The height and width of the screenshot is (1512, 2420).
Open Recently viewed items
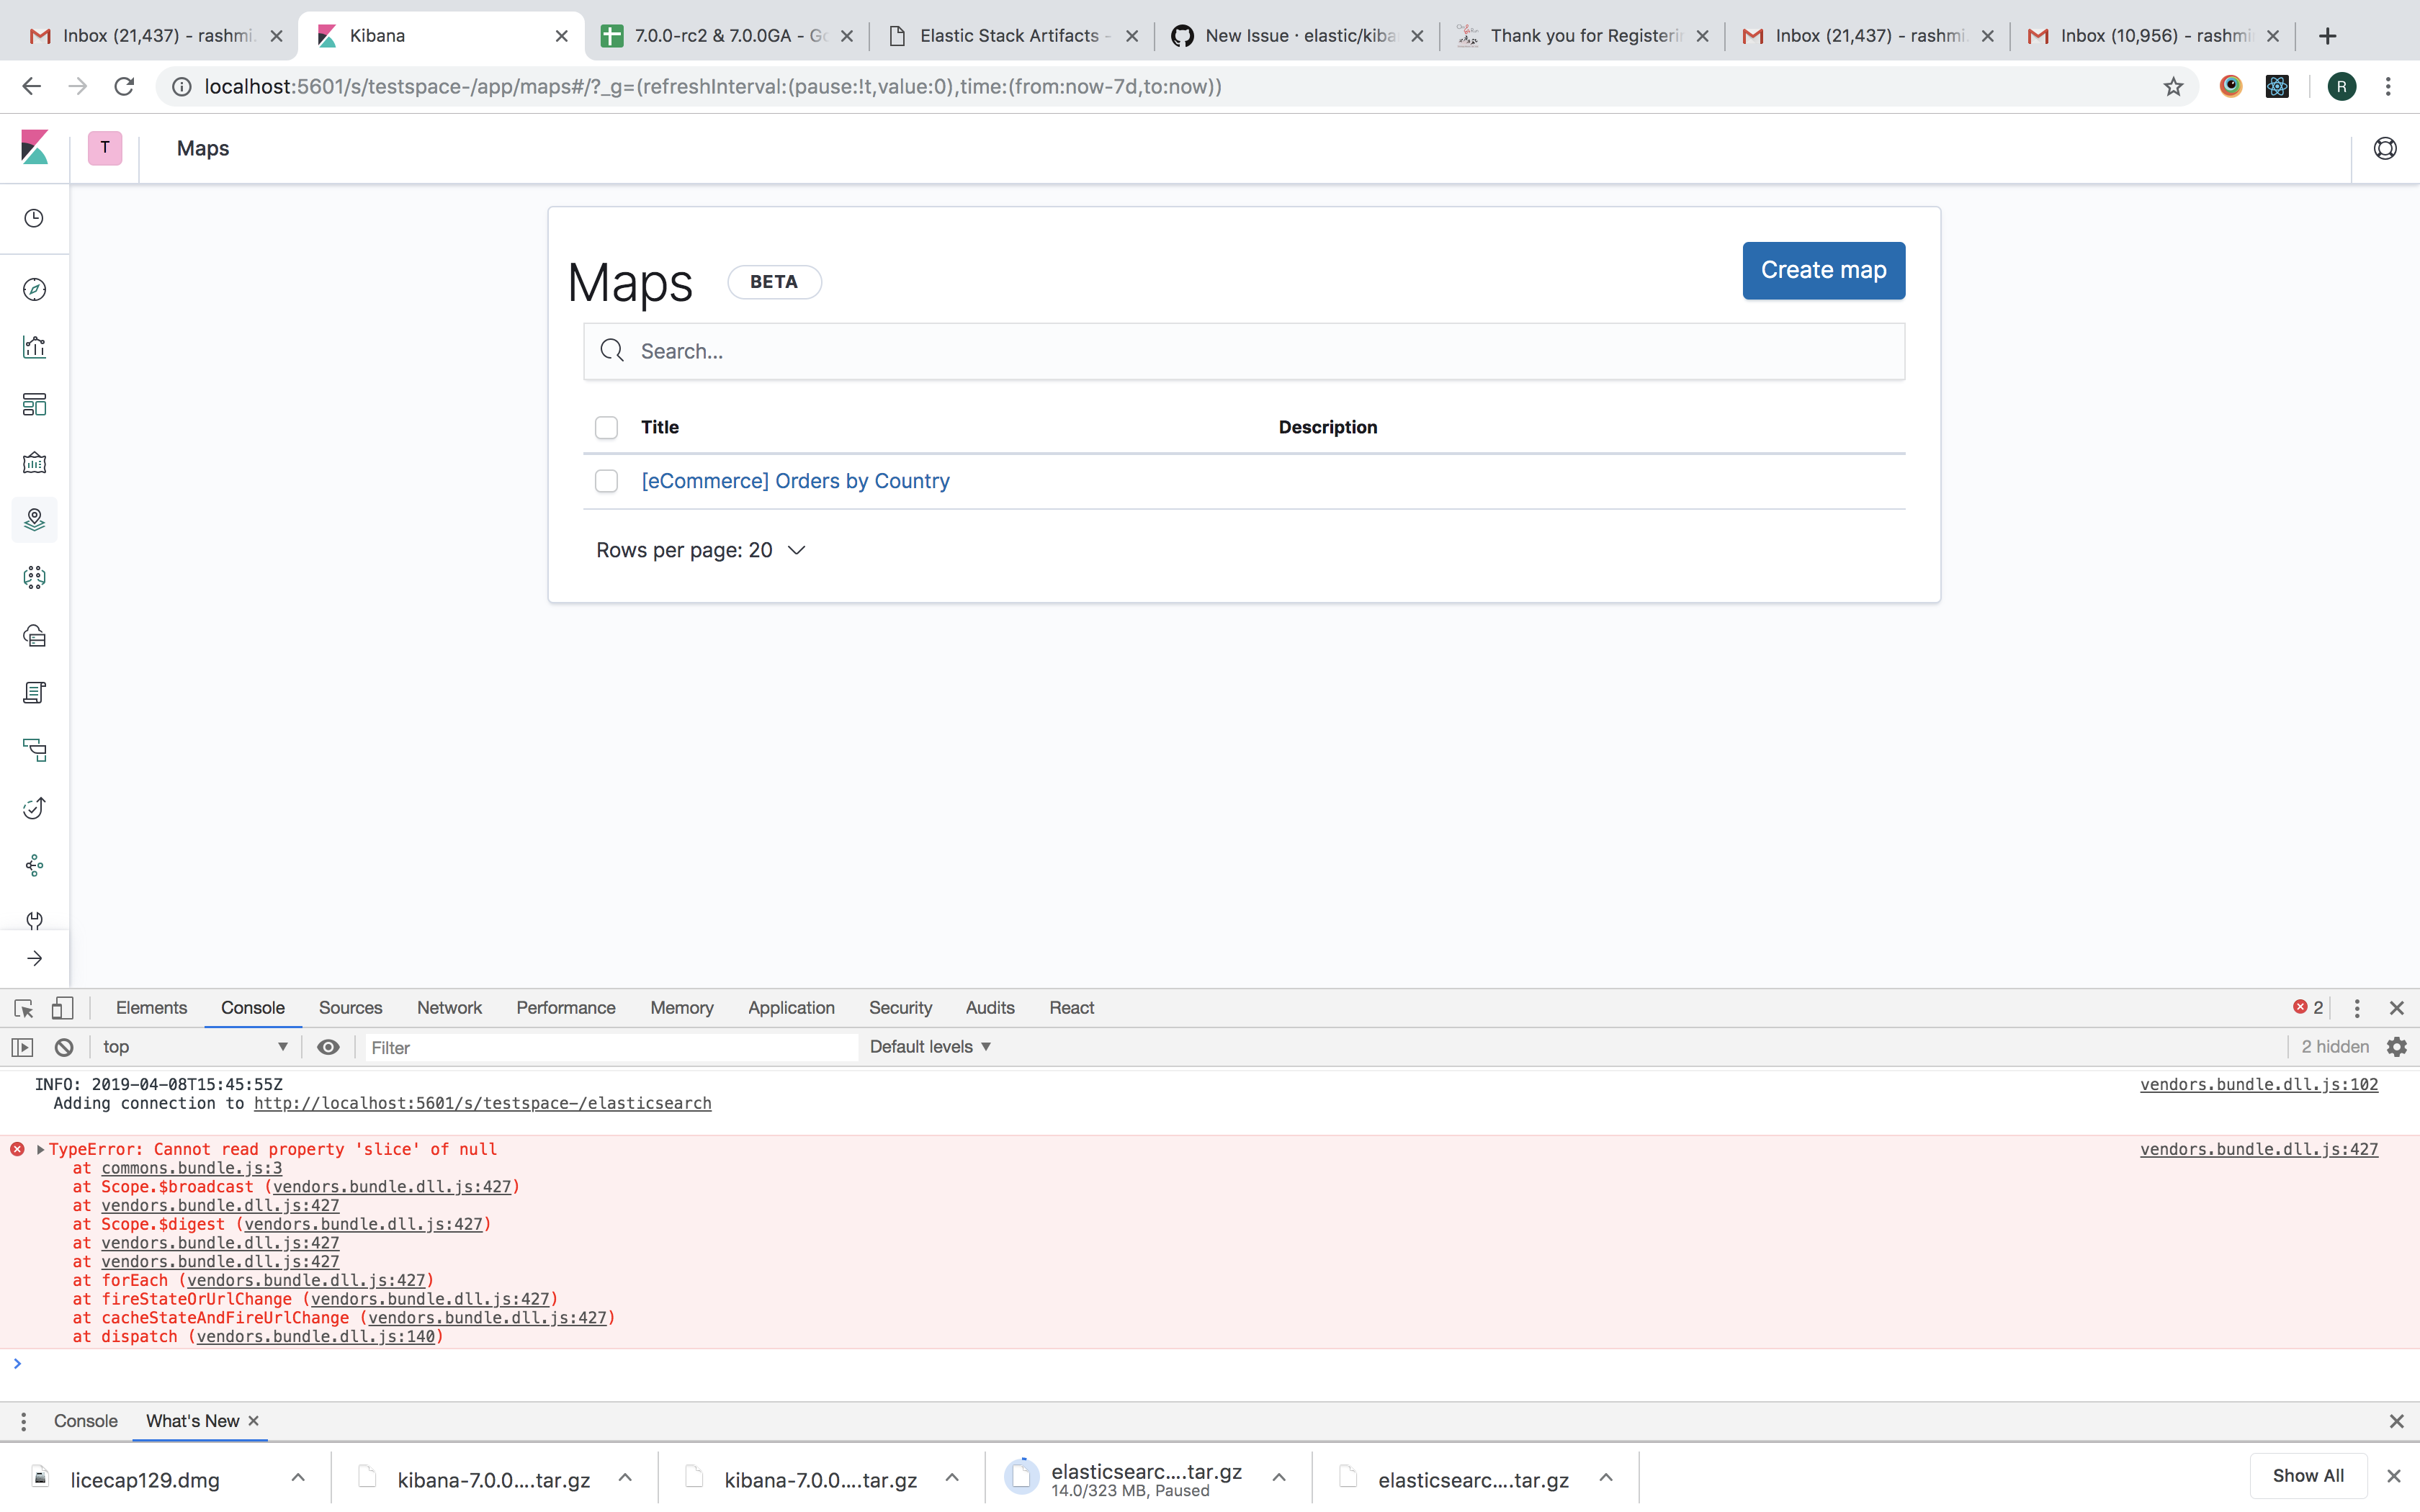click(35, 218)
